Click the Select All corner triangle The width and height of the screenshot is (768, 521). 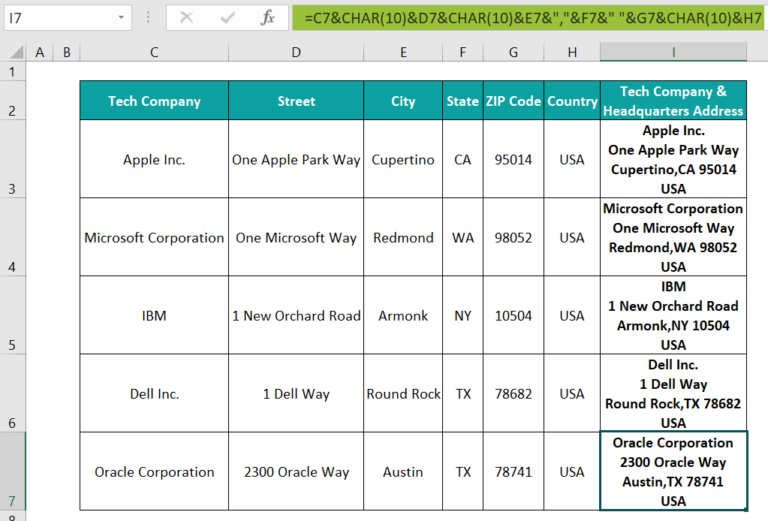(x=17, y=52)
